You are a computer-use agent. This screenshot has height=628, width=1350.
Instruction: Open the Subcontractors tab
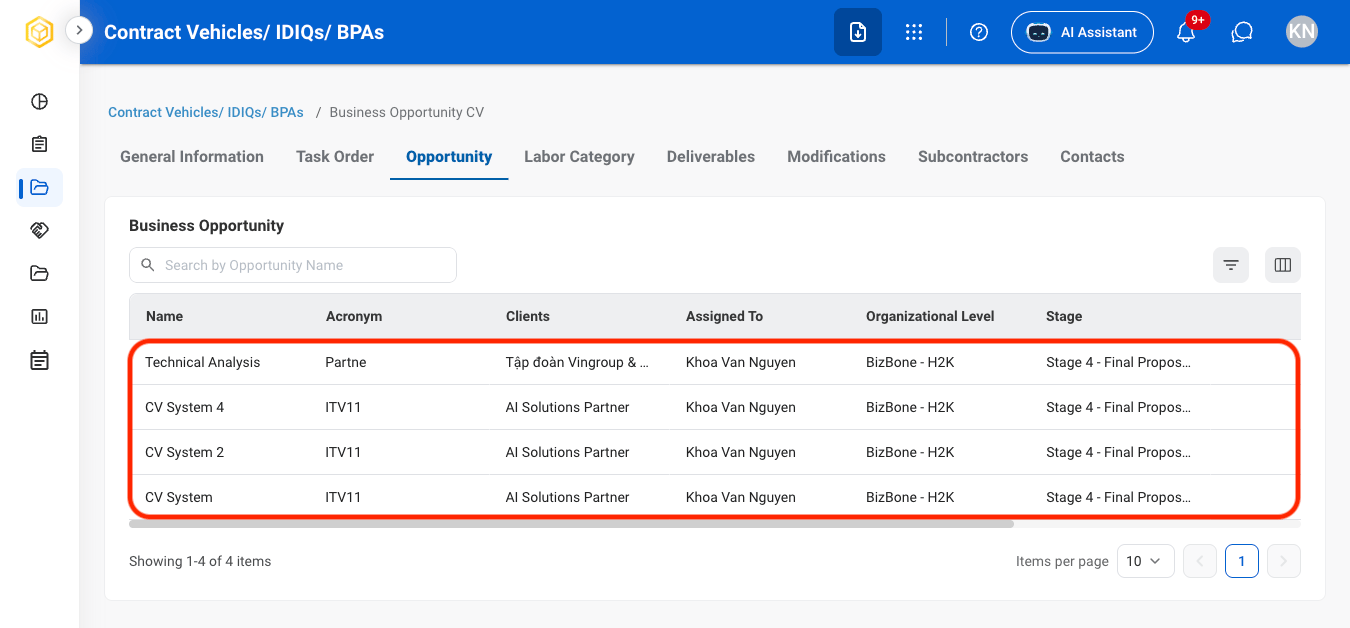pos(973,156)
